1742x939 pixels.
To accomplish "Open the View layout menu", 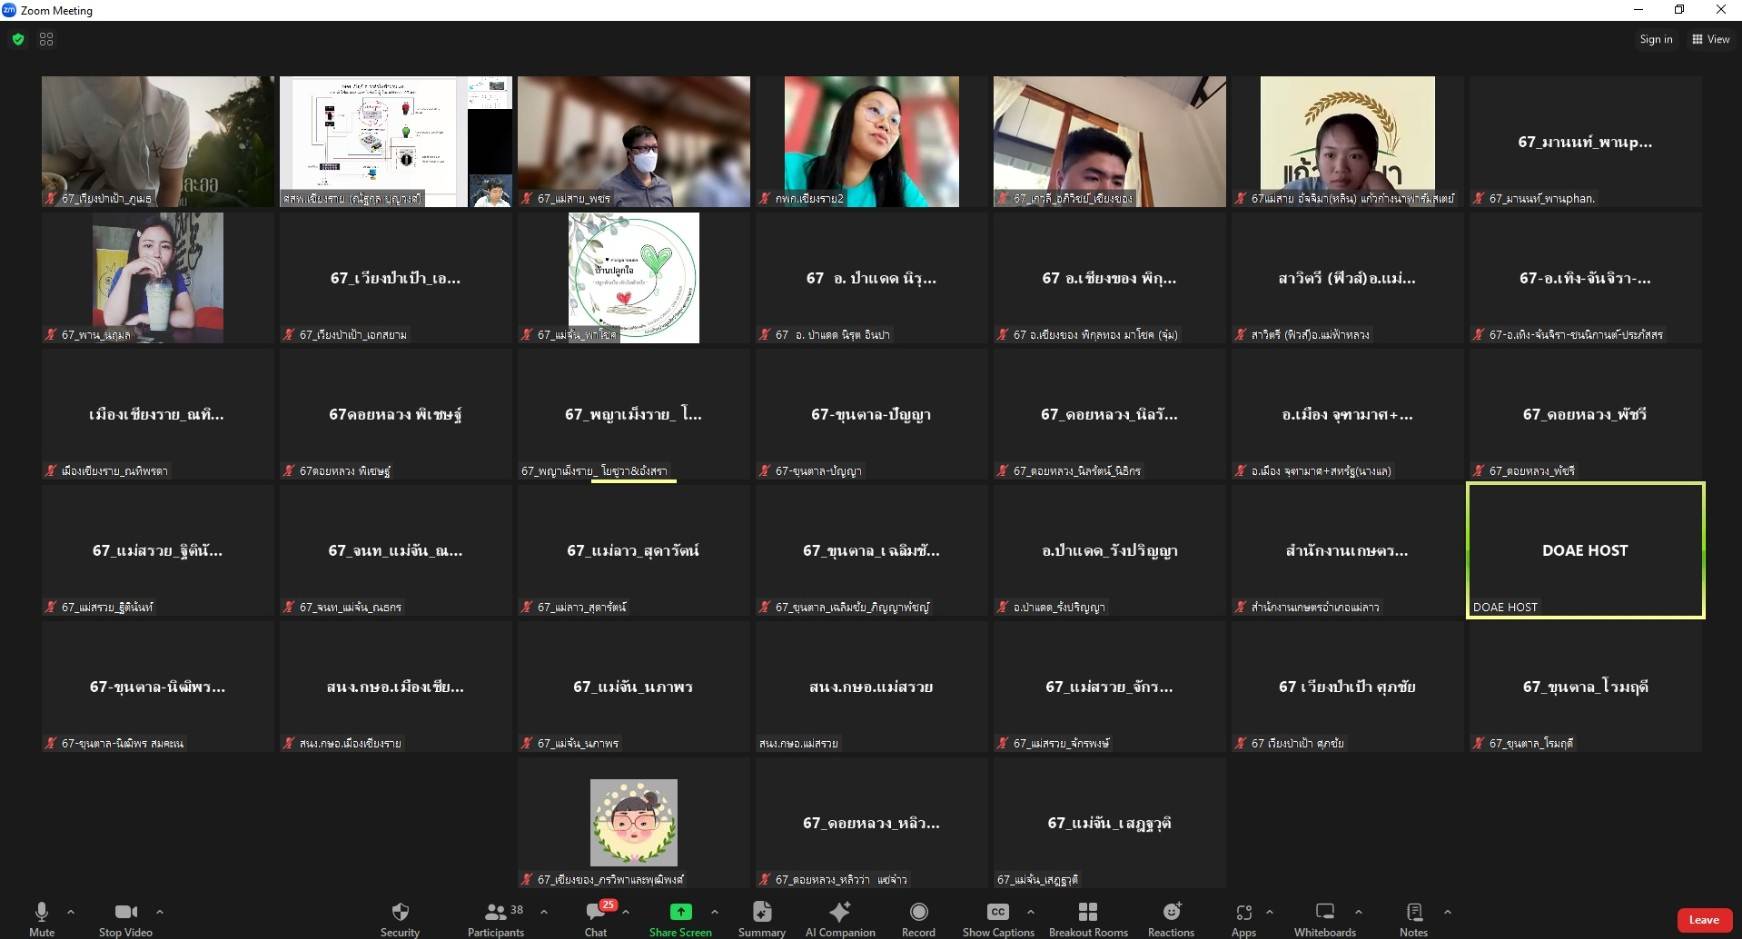I will tap(1711, 39).
